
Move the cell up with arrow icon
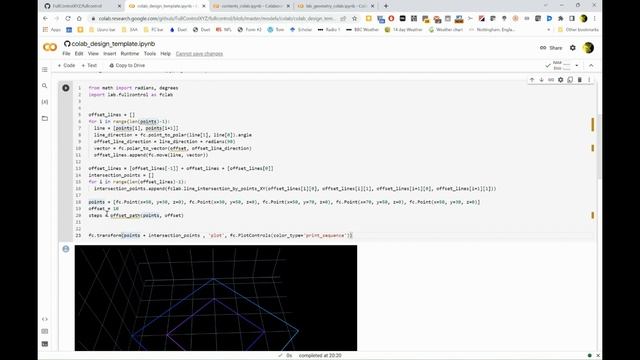click(x=532, y=80)
